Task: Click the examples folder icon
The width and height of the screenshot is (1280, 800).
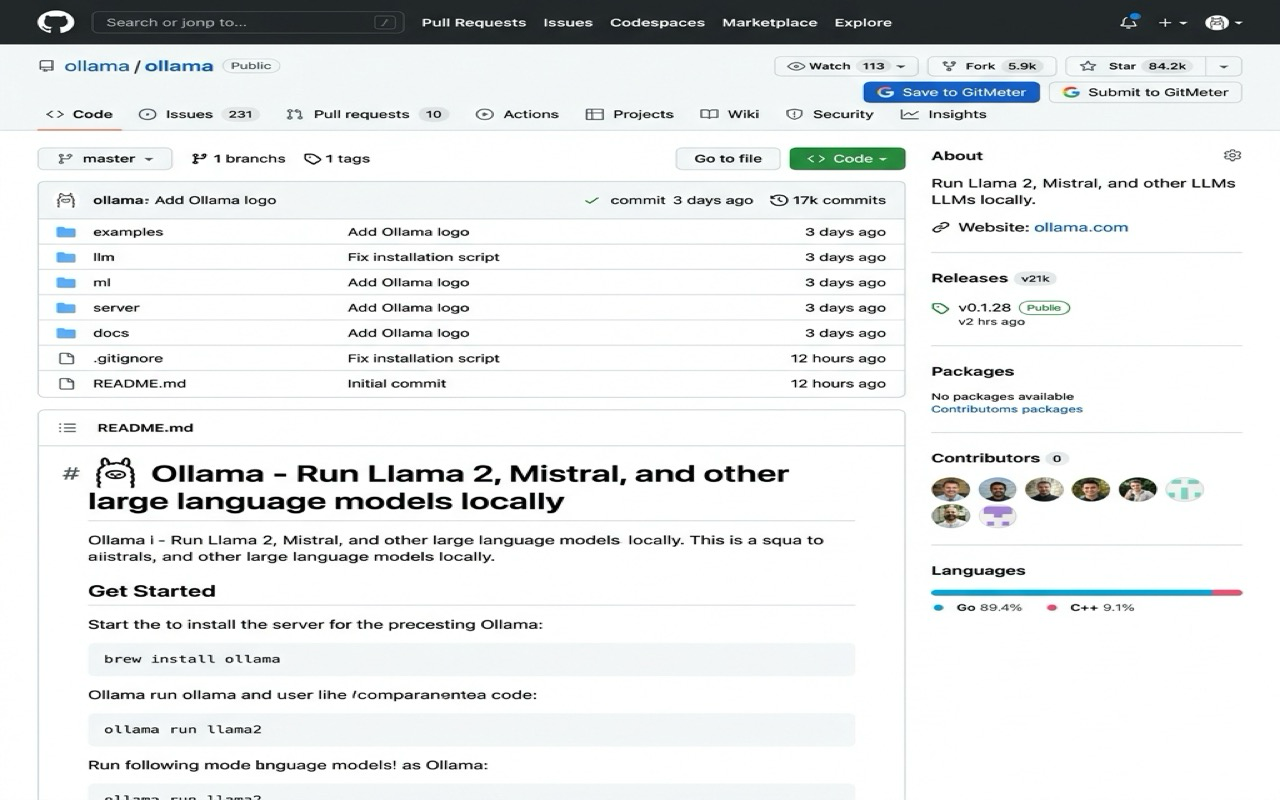Action: pos(68,231)
